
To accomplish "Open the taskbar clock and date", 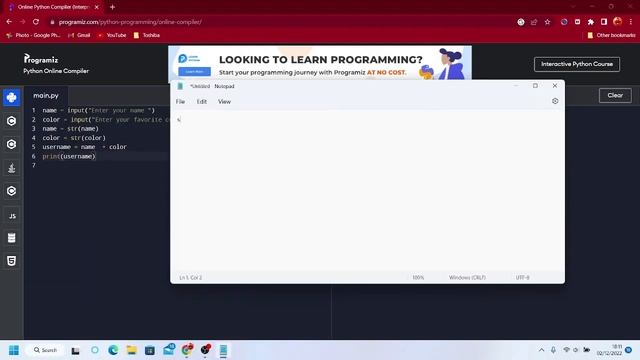I will 609,350.
